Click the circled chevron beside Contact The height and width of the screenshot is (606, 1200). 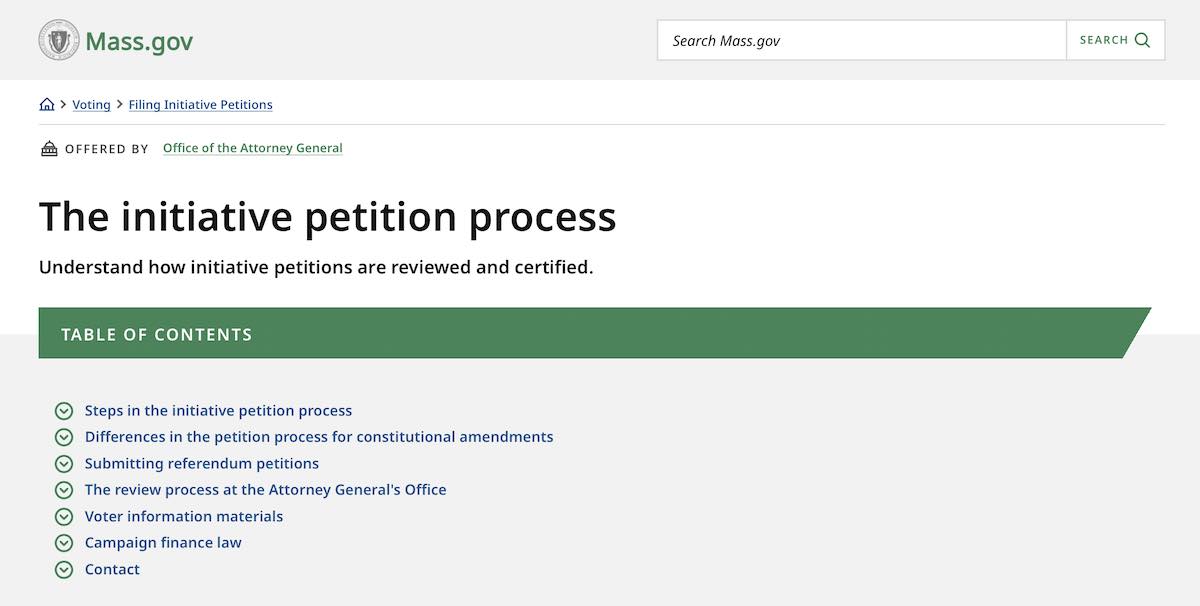pyautogui.click(x=64, y=570)
